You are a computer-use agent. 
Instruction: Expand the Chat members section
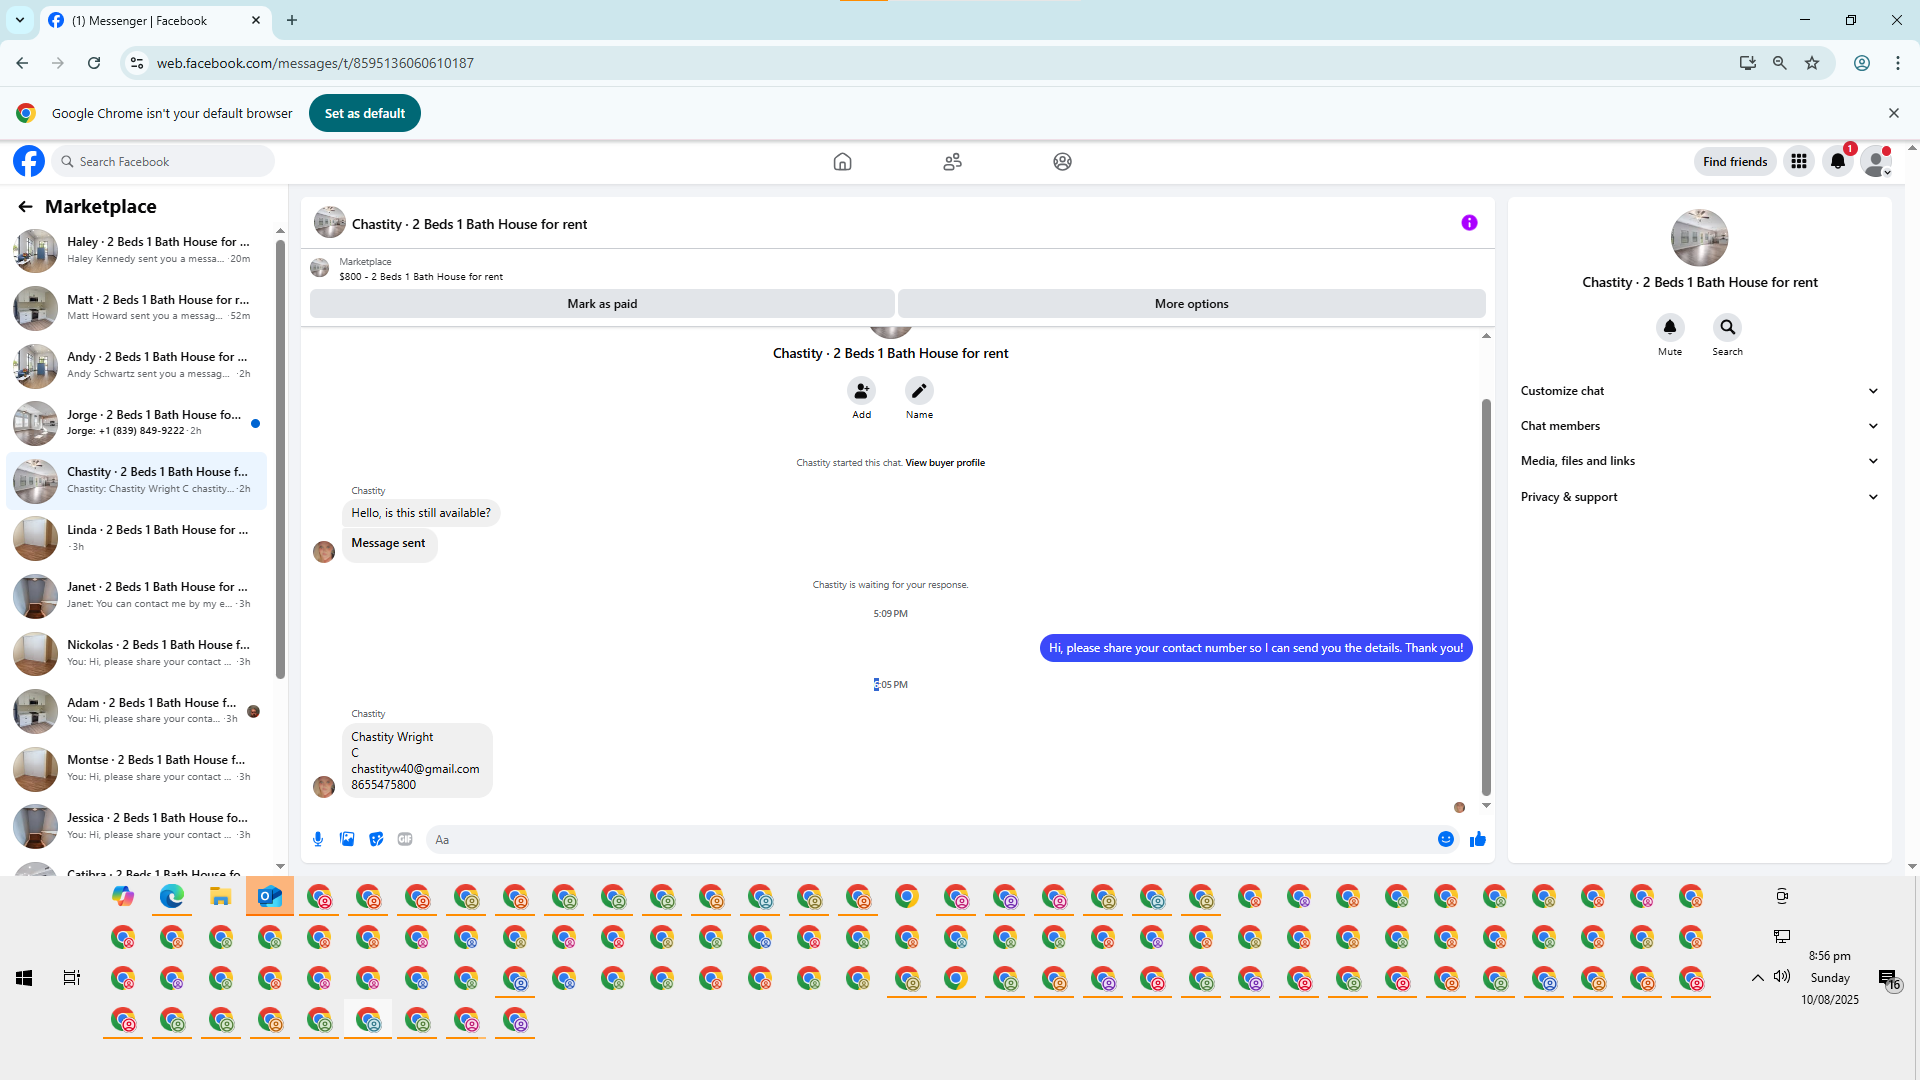1699,426
